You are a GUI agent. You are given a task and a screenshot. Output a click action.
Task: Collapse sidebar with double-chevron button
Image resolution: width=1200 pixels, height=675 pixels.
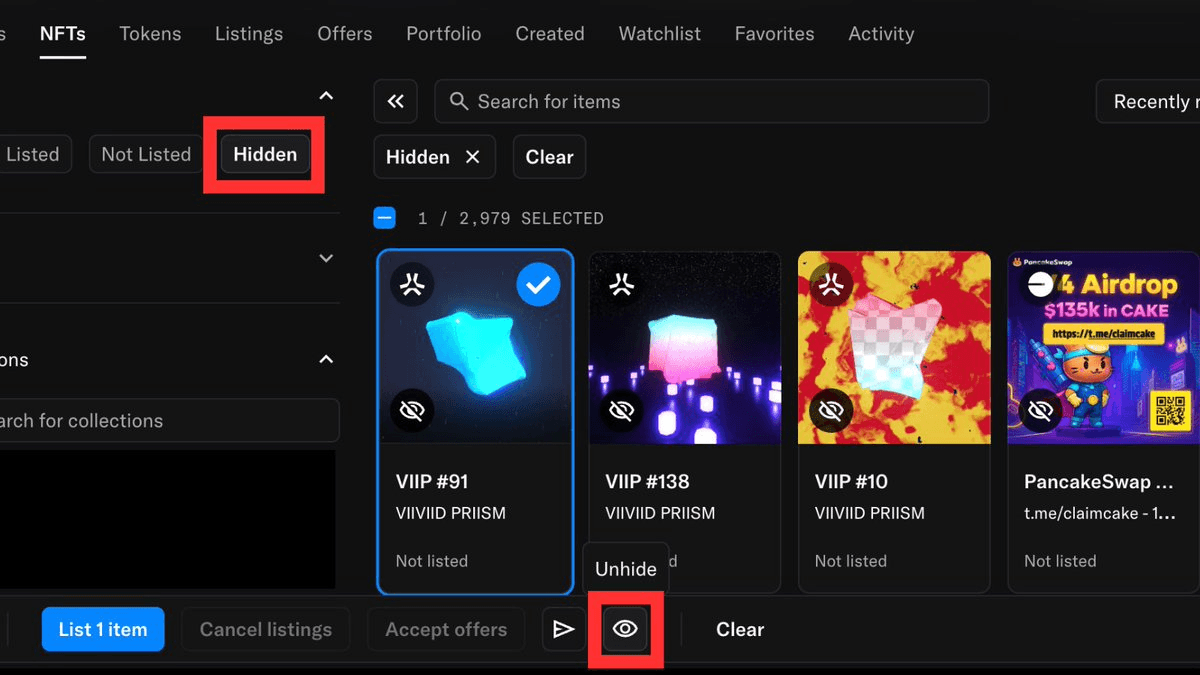[x=396, y=101]
